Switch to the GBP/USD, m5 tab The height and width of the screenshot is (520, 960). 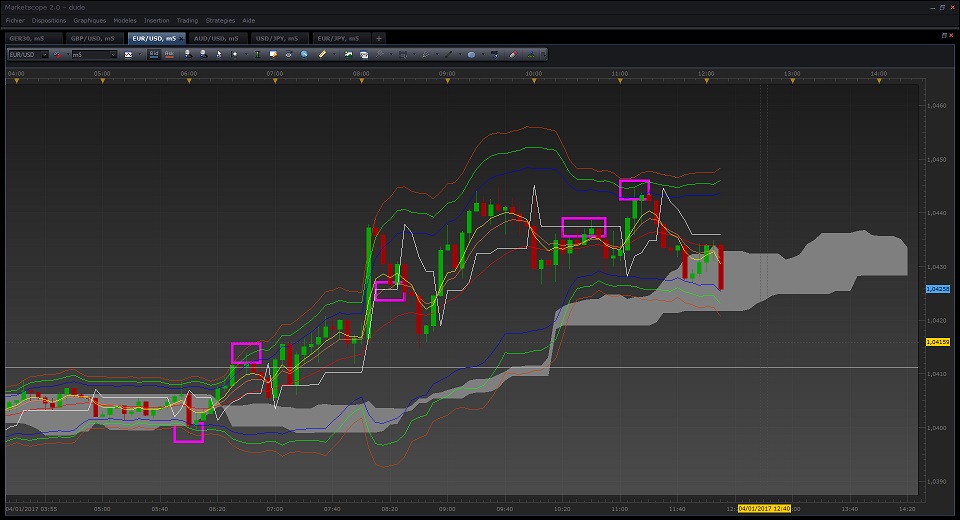[x=95, y=38]
